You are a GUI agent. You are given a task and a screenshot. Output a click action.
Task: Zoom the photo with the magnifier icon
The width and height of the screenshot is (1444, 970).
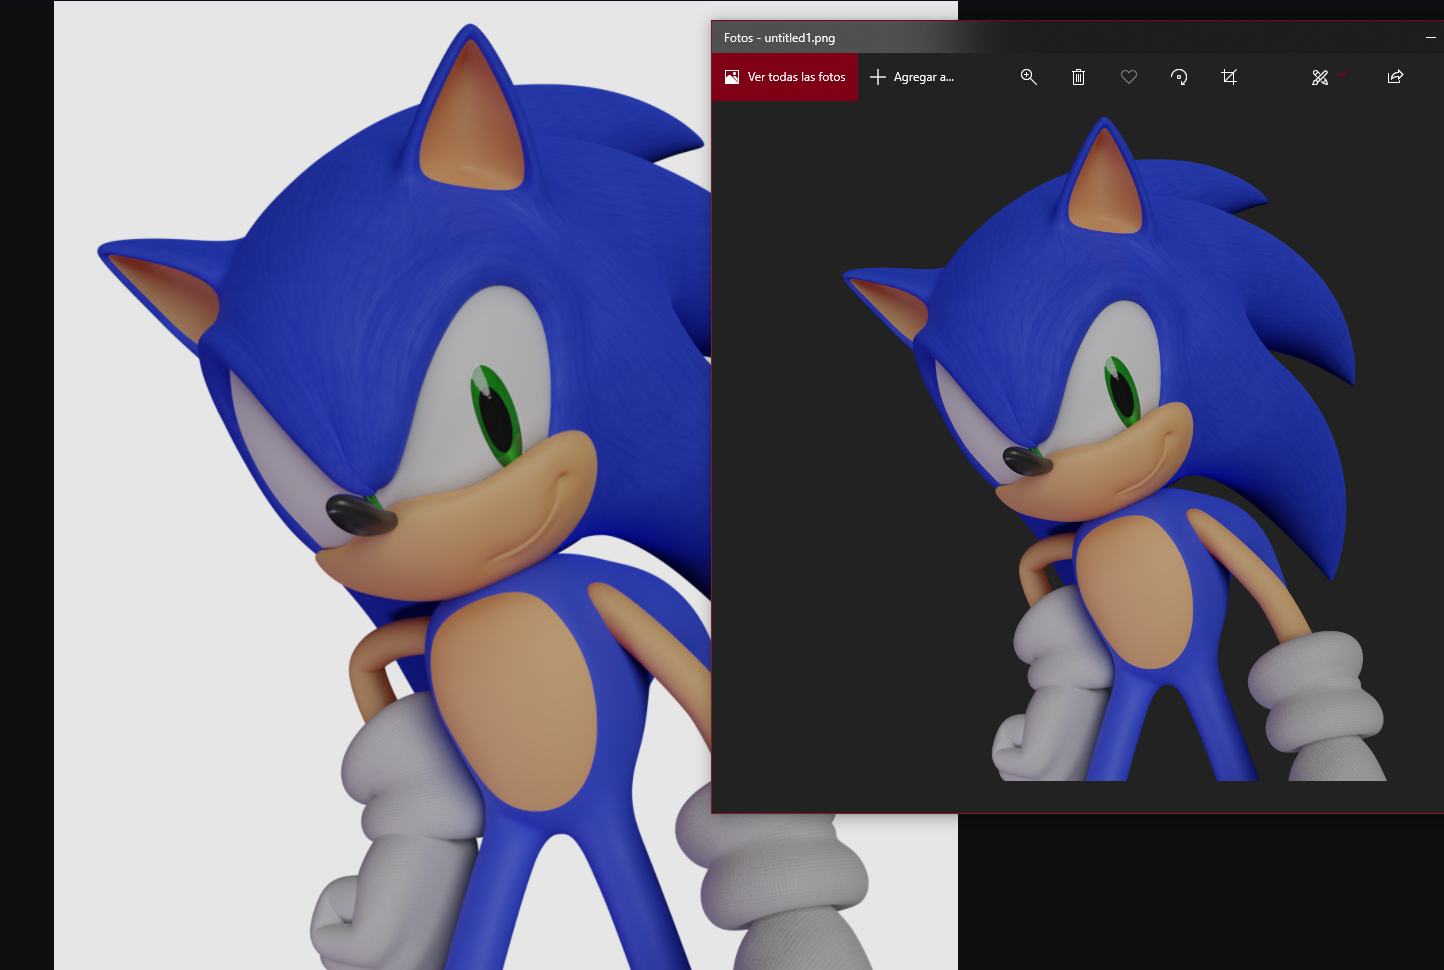(x=1028, y=77)
